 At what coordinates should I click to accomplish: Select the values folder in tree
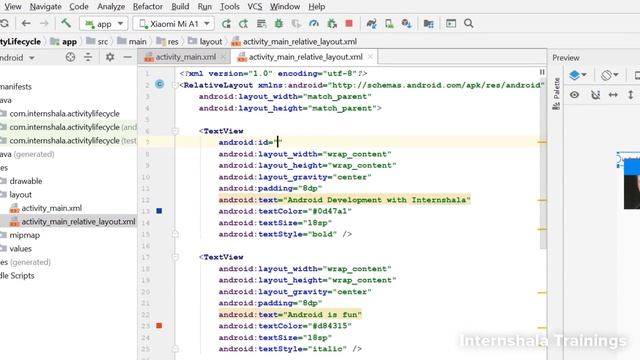click(20, 249)
